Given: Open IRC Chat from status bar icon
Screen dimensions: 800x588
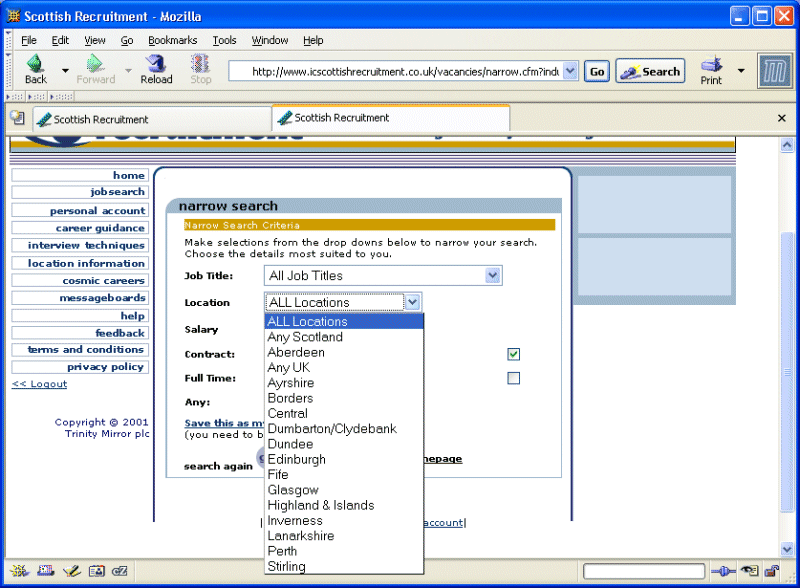Looking at the screenshot, I should [120, 571].
